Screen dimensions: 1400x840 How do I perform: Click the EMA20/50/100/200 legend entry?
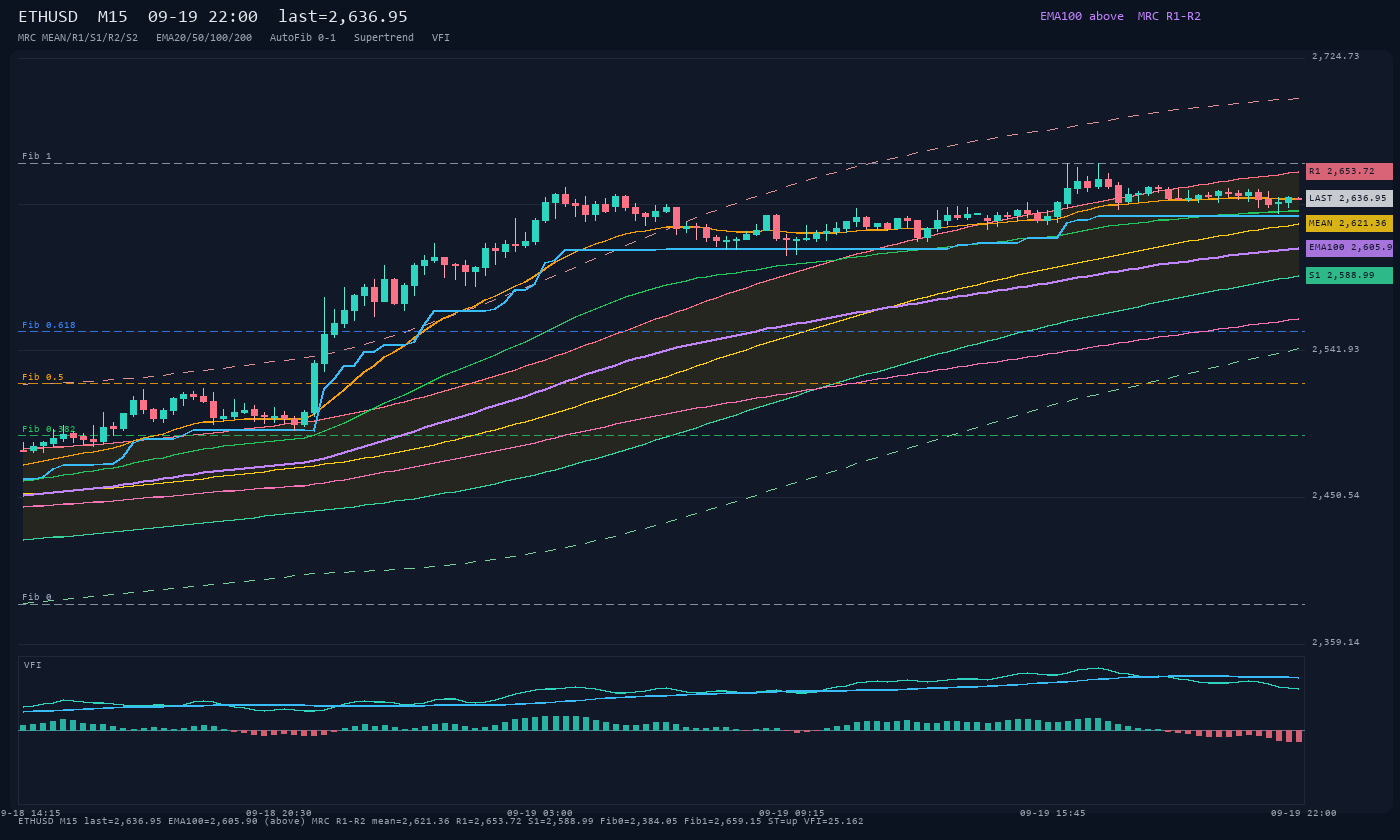204,37
